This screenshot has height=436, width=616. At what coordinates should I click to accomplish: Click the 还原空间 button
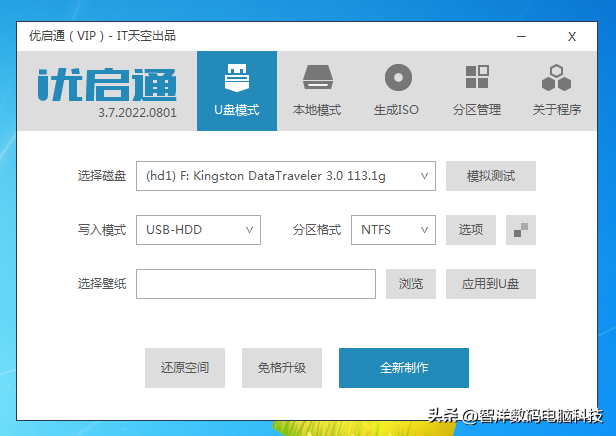[x=185, y=368]
